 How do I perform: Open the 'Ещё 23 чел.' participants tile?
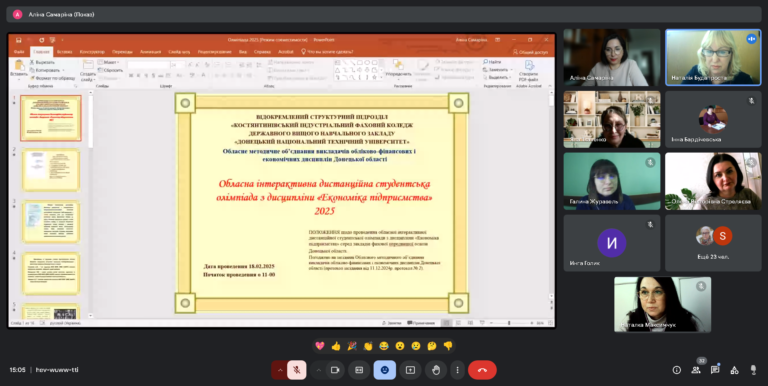tap(713, 243)
